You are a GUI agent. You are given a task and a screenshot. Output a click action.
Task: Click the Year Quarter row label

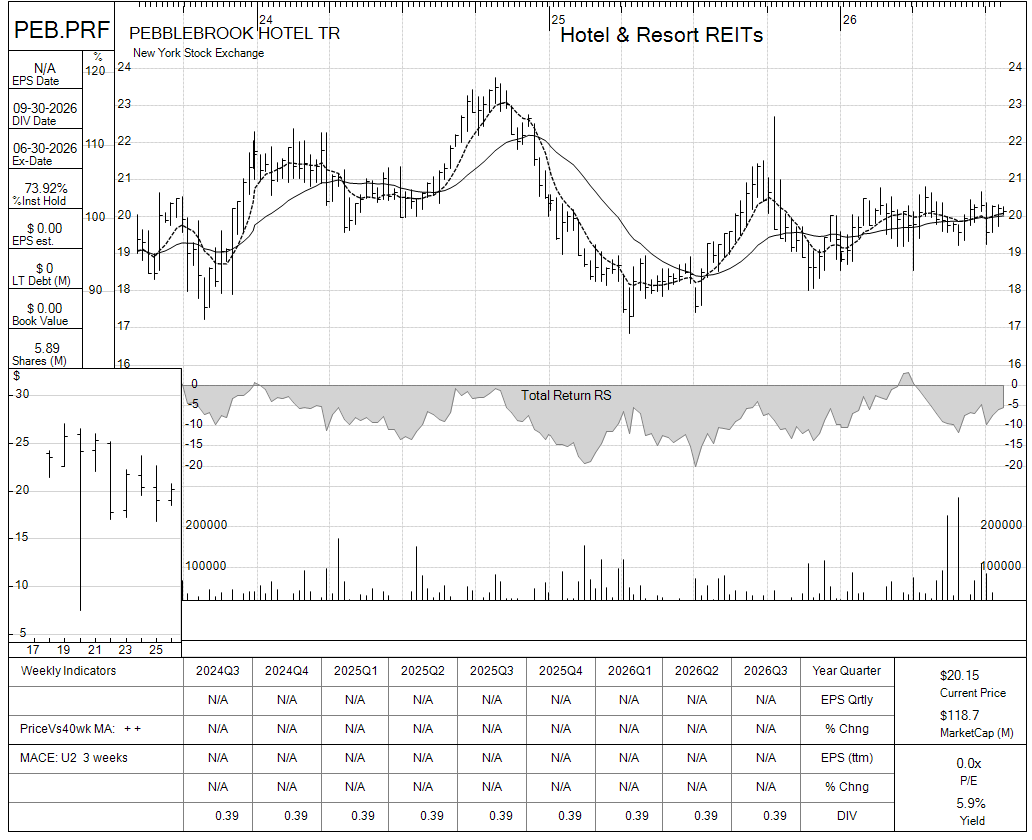coord(846,671)
